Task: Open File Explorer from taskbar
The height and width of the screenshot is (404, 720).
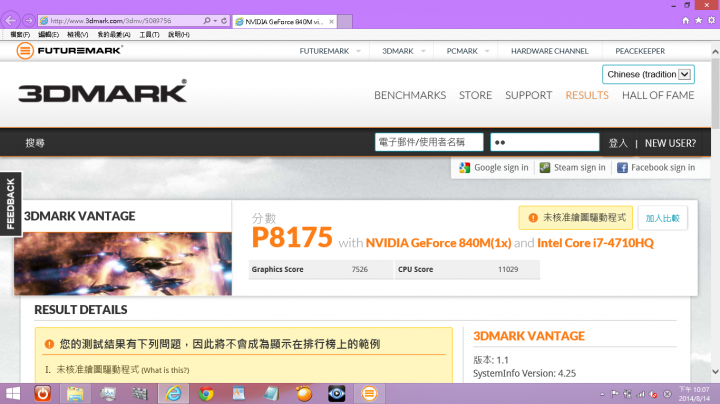Action: [75, 393]
